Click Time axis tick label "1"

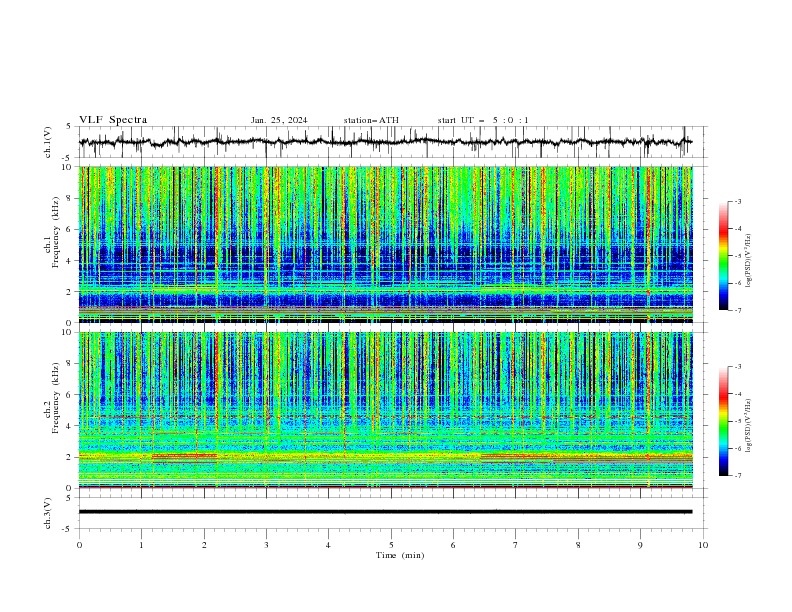[x=141, y=545]
